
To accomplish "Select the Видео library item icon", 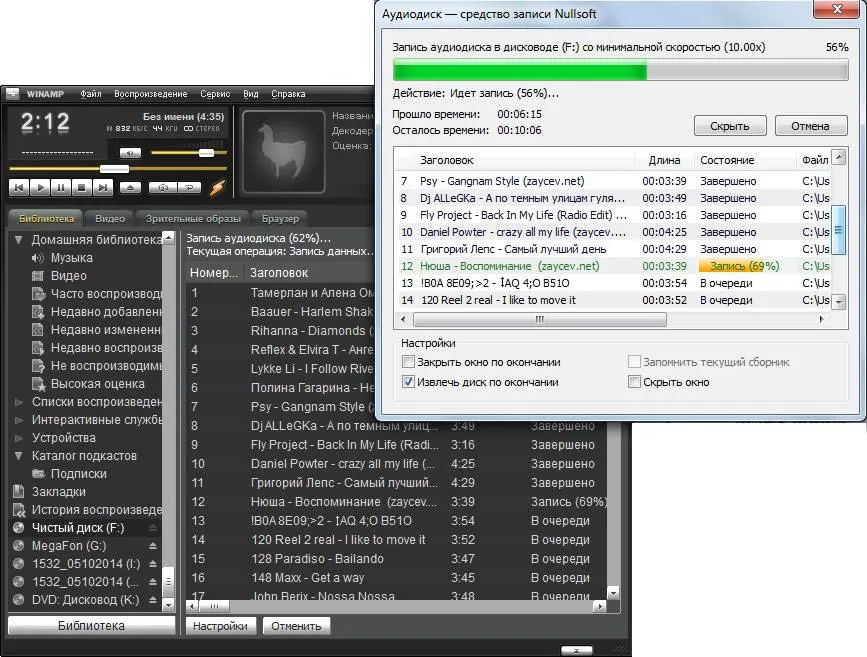I will [x=38, y=275].
